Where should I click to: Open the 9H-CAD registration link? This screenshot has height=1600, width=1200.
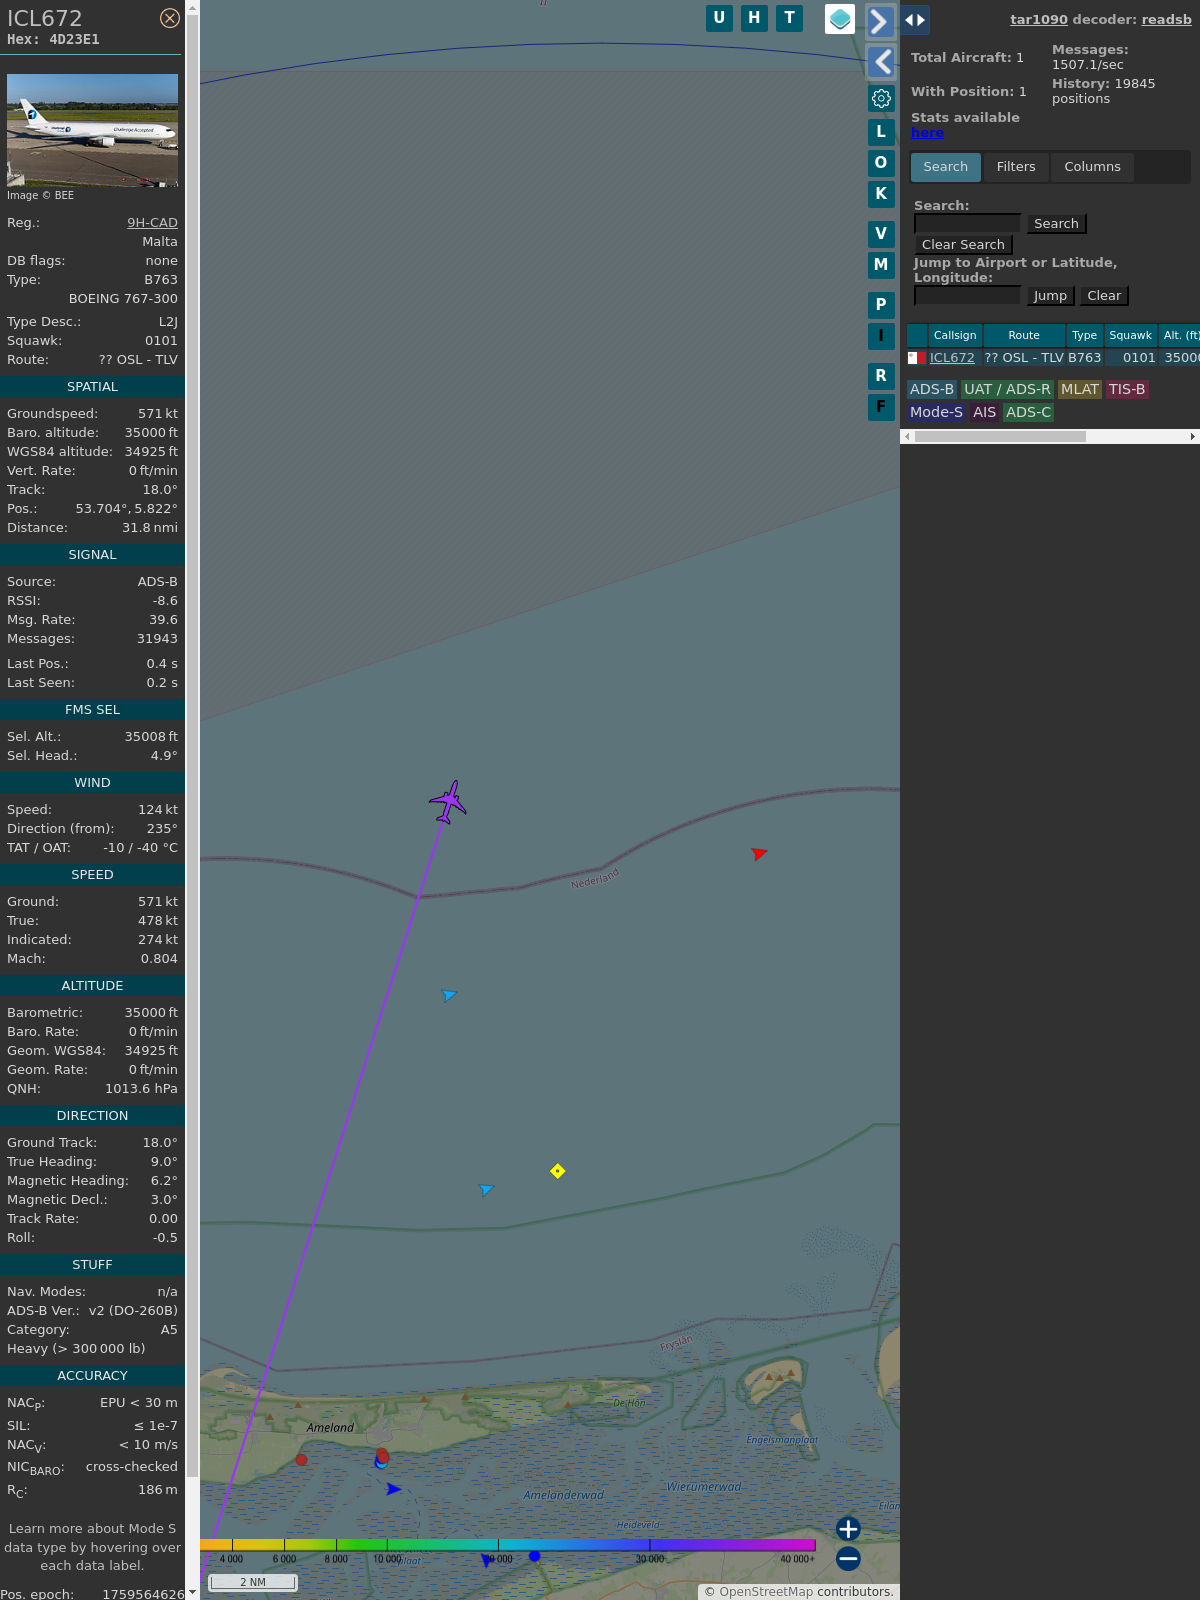(x=152, y=223)
